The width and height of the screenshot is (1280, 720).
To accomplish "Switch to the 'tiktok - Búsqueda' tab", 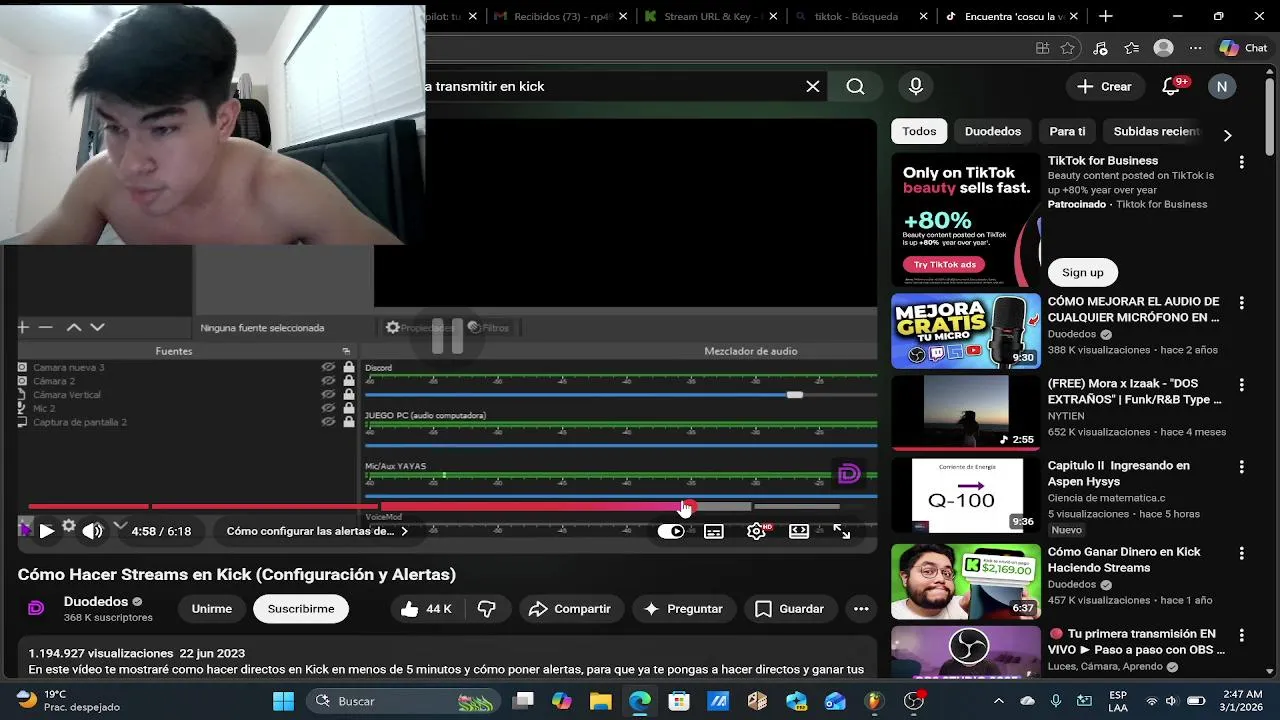I will click(x=860, y=16).
